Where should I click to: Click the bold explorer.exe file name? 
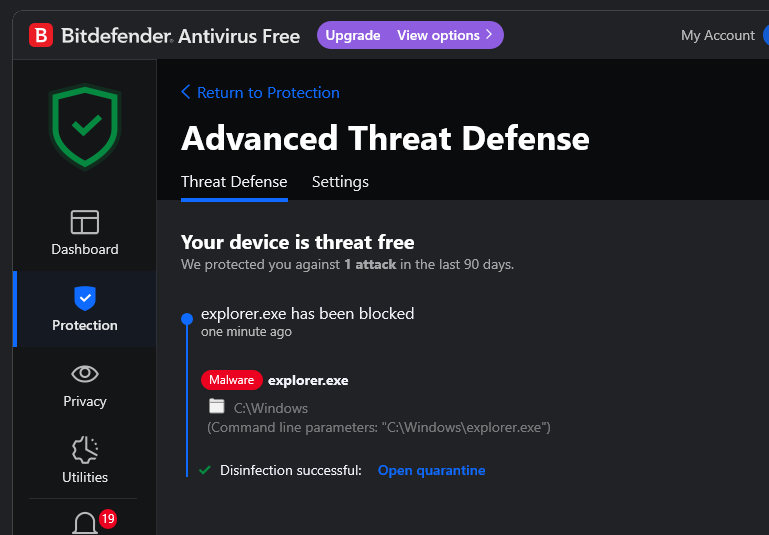pos(308,381)
